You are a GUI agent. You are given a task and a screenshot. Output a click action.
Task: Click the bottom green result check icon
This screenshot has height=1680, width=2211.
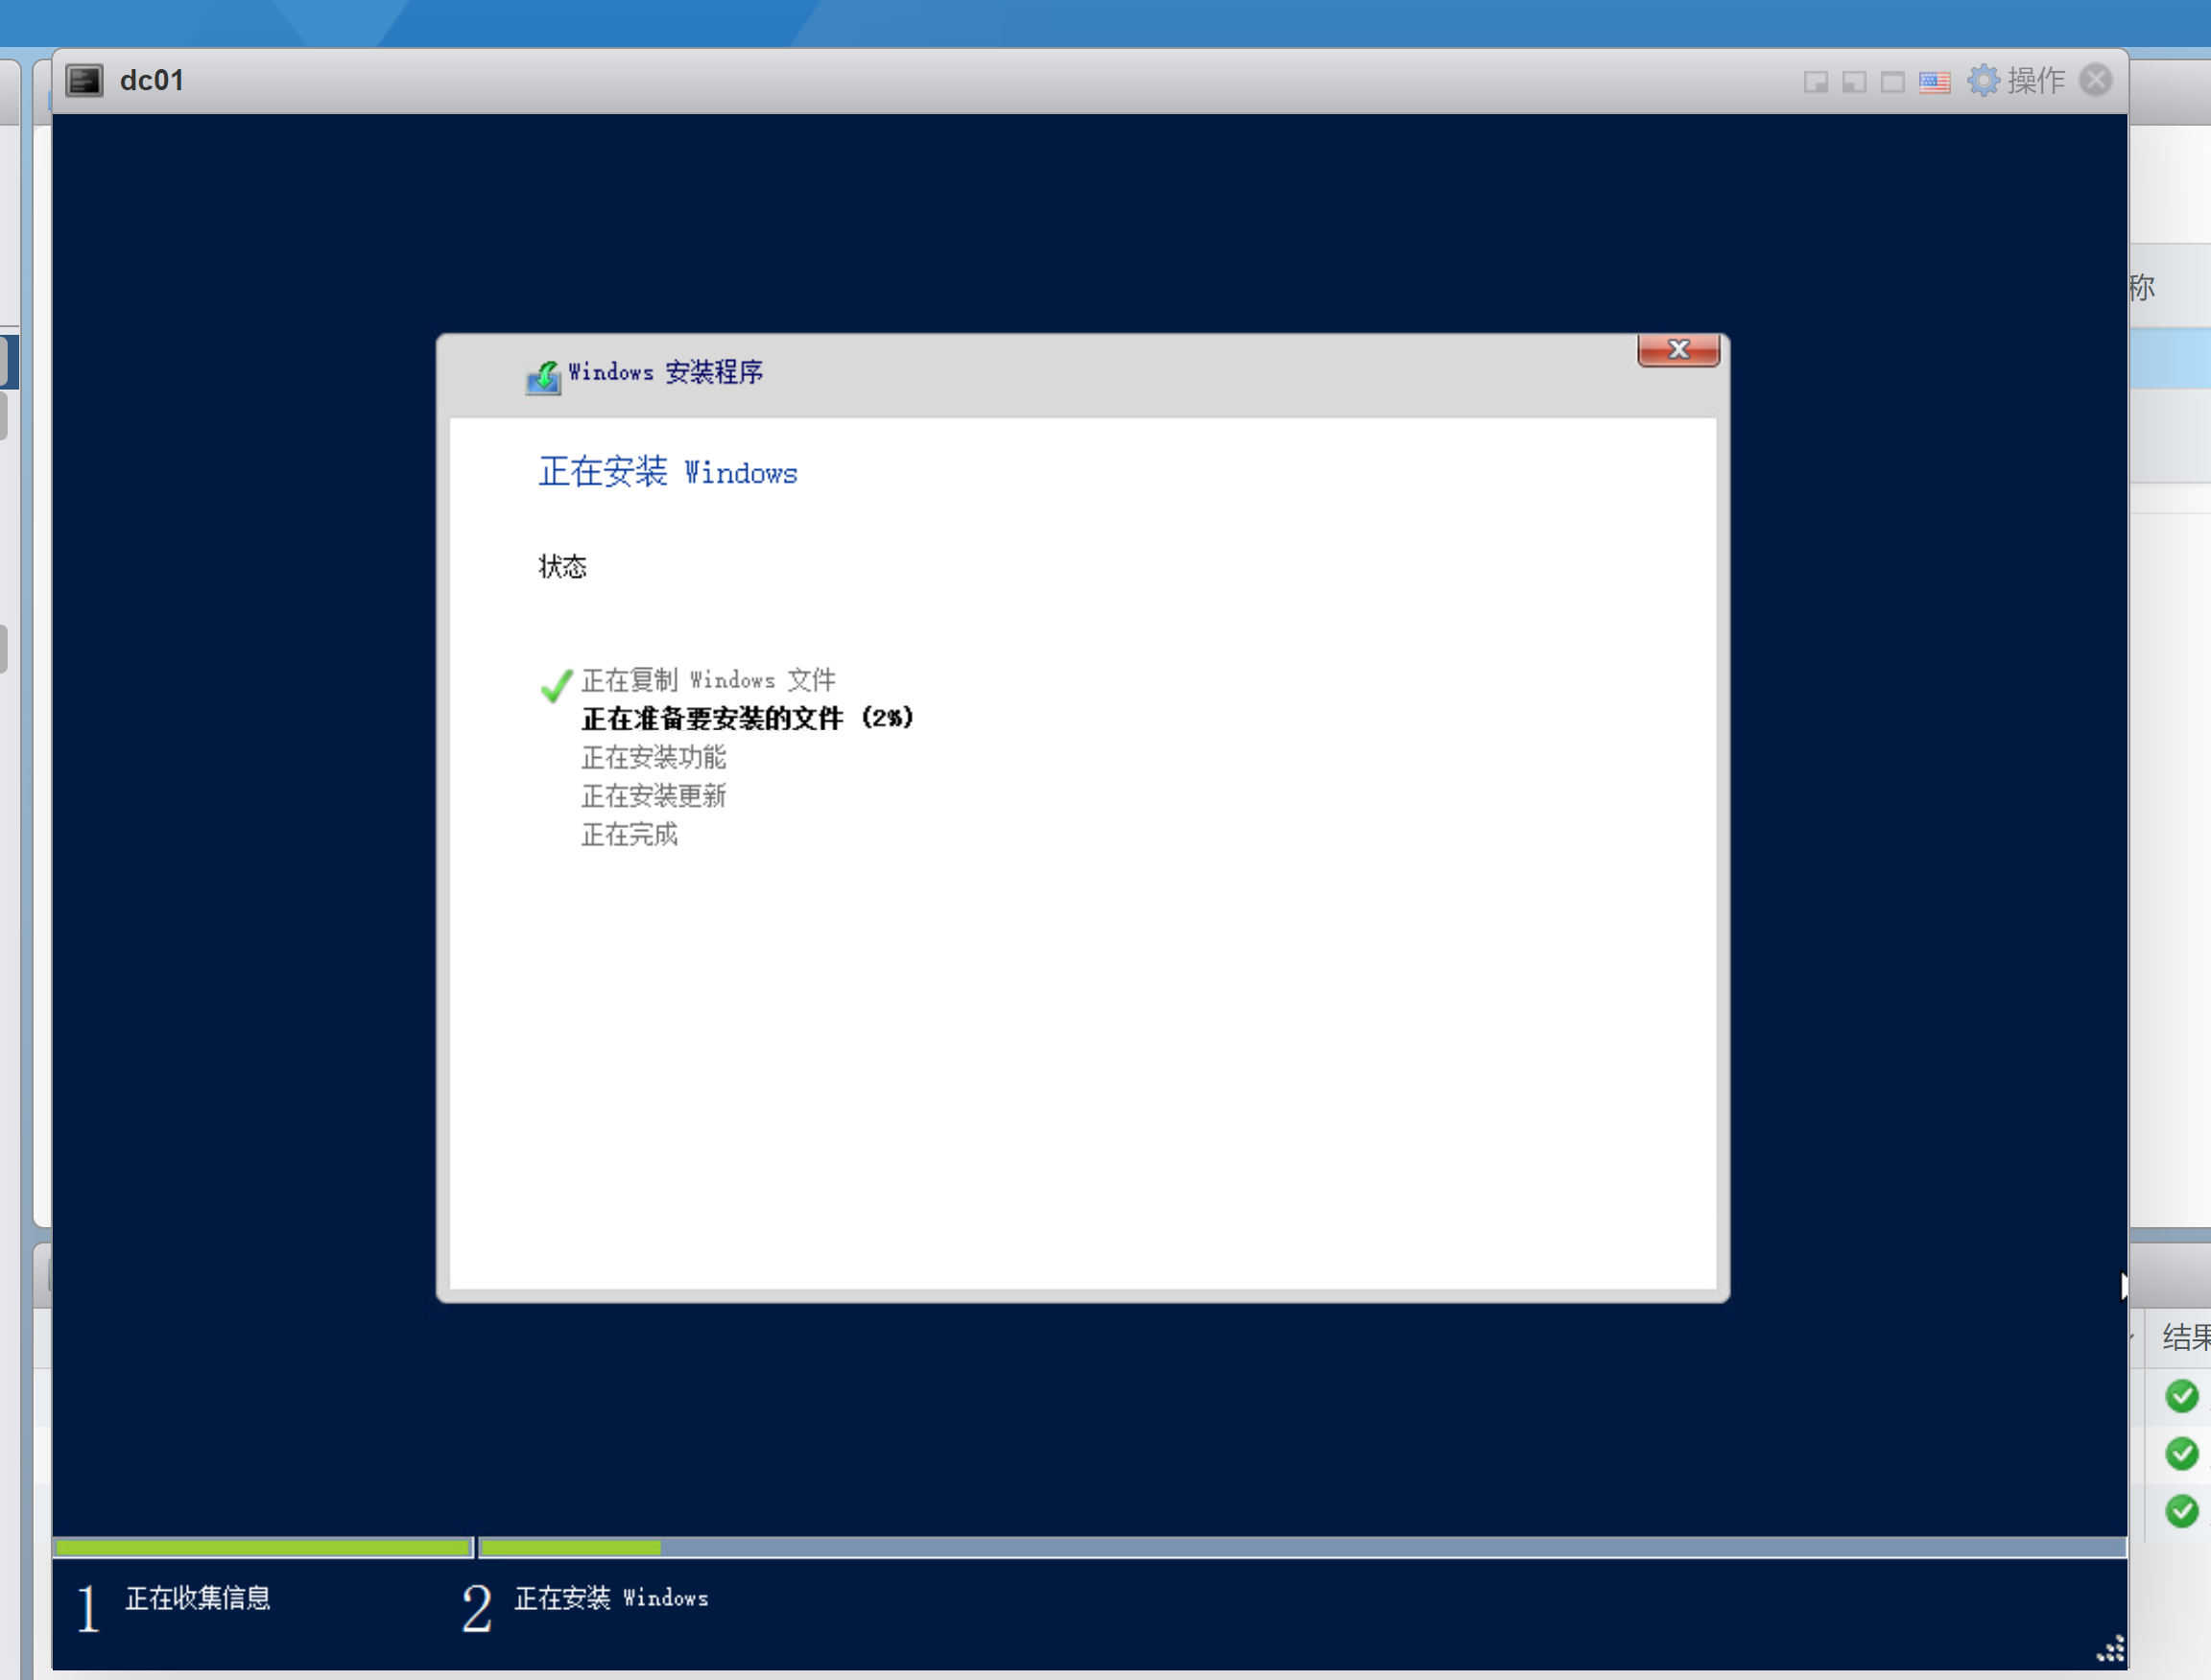tap(2181, 1510)
